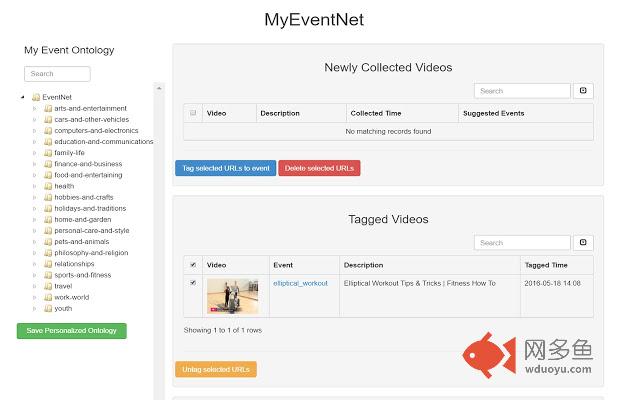Click Delete selected URLs button
640x400 pixels.
point(319,168)
